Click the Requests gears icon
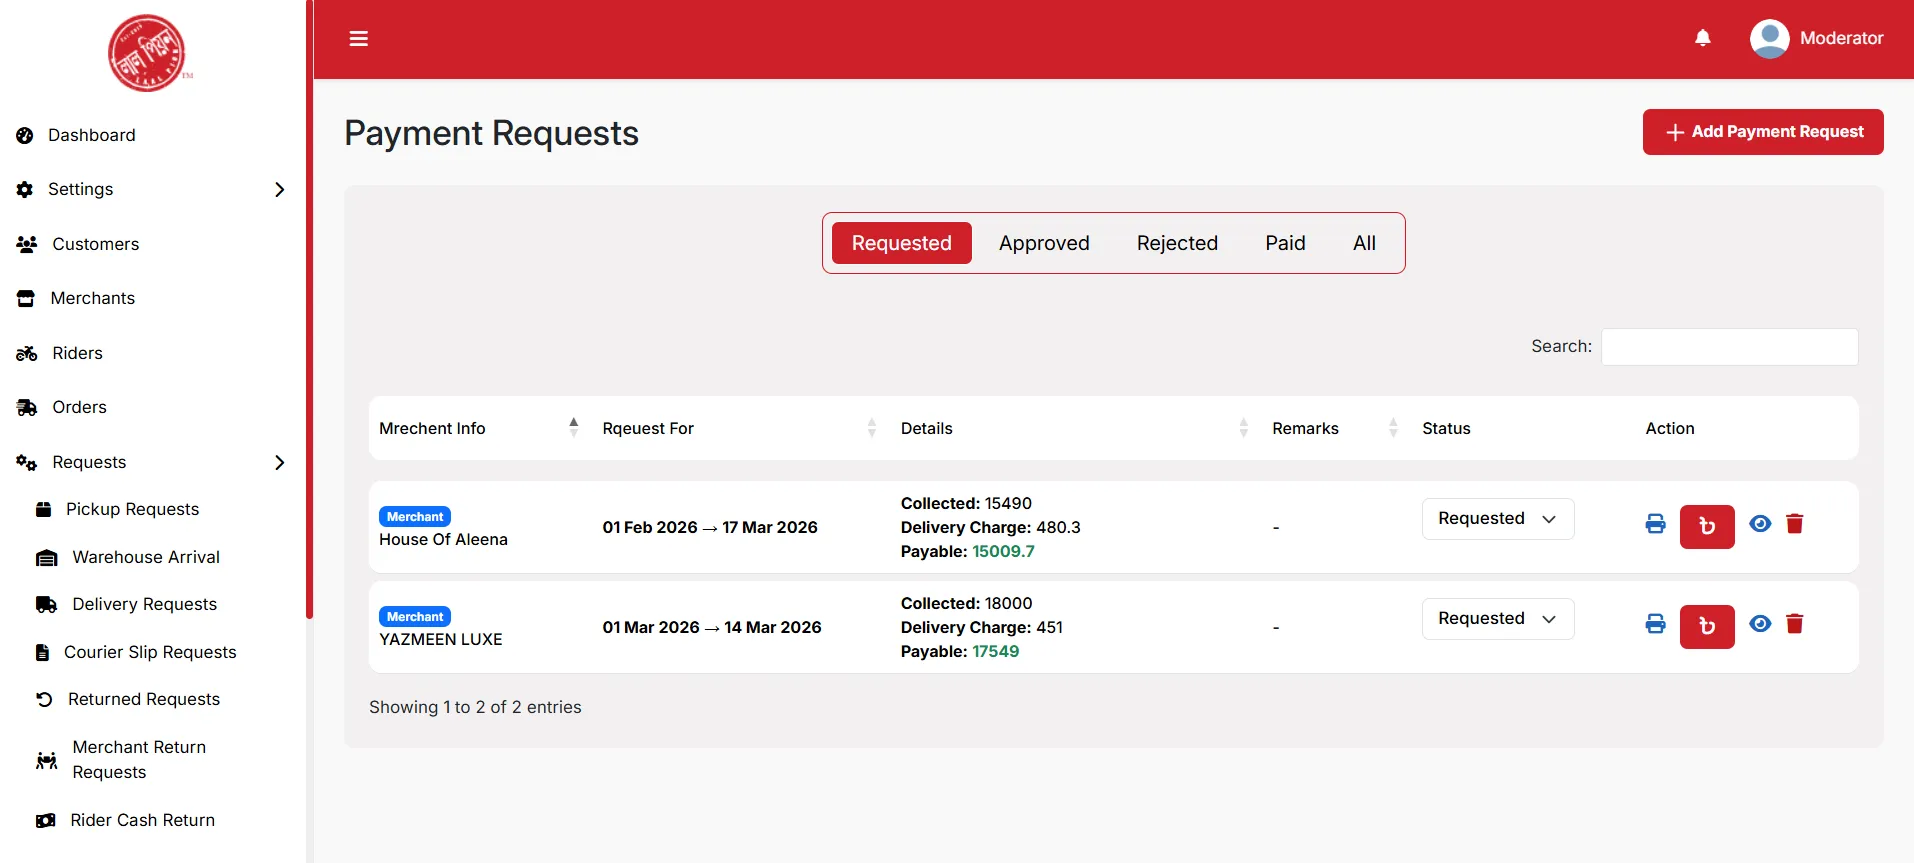The width and height of the screenshot is (1914, 863). [27, 462]
